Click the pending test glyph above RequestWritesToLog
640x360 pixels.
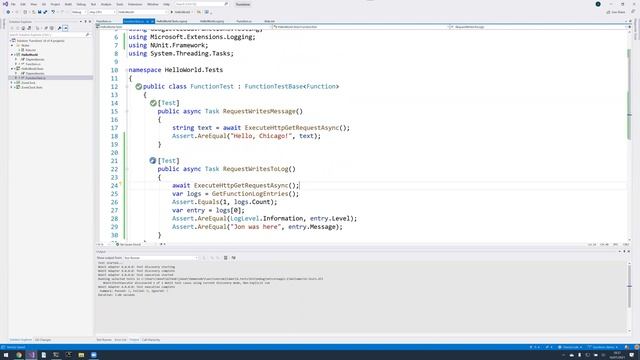153,160
